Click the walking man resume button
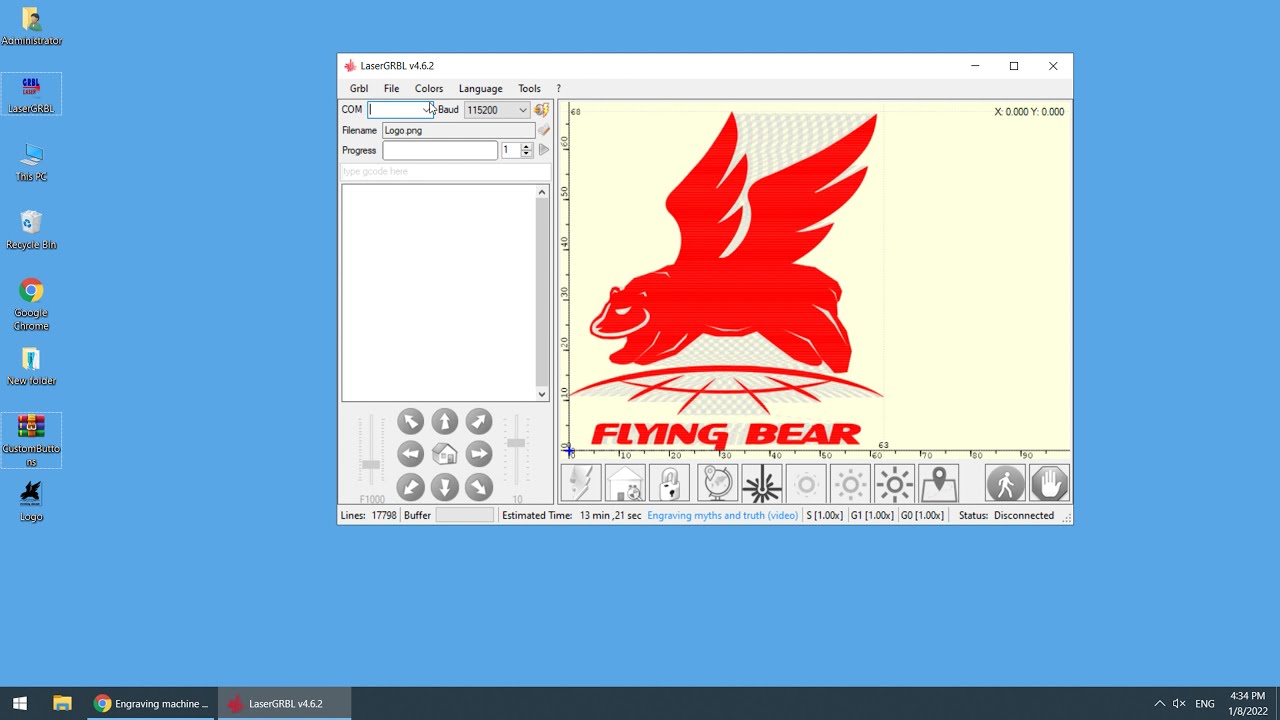This screenshot has height=720, width=1280. point(1005,484)
